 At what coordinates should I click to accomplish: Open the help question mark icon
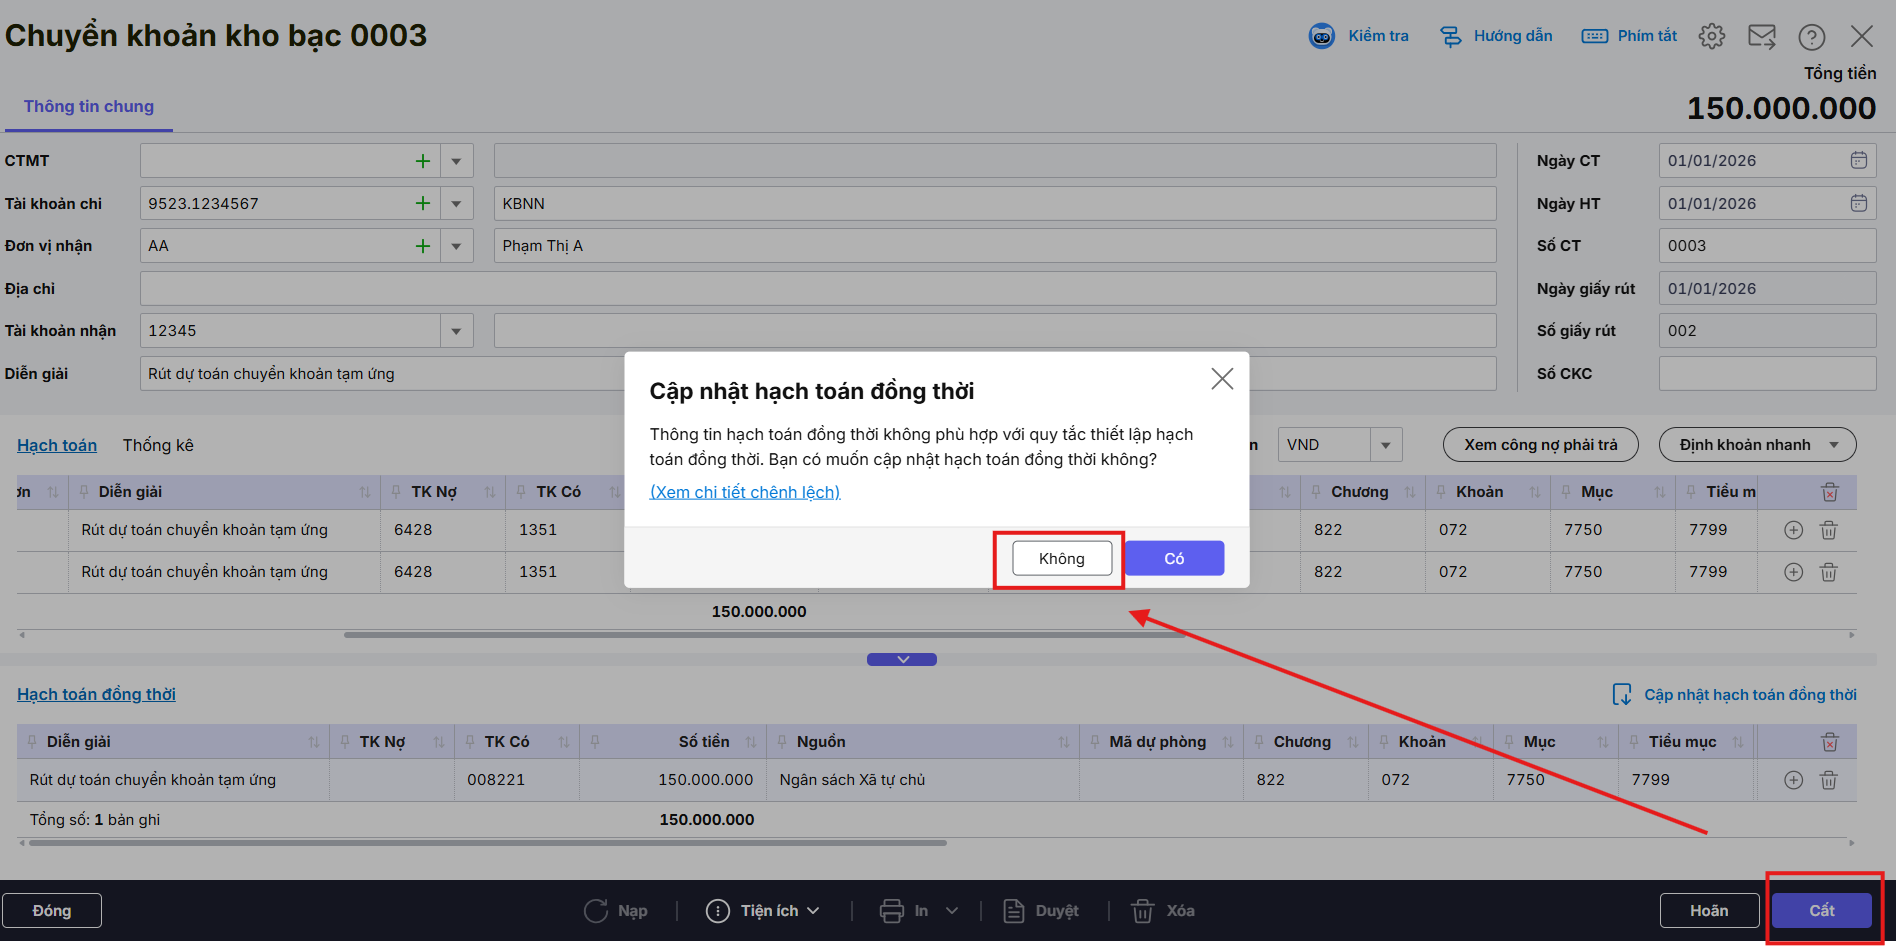point(1811,37)
